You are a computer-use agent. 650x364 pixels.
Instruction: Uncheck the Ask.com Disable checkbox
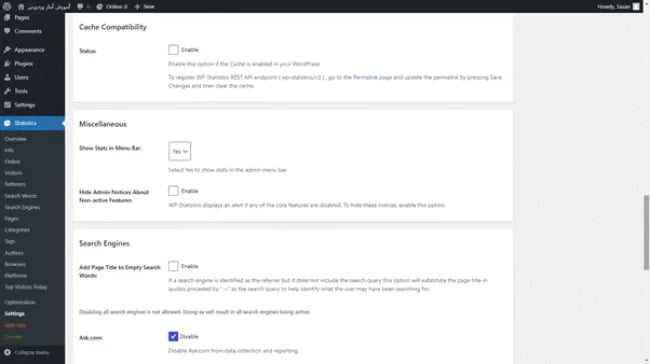click(173, 336)
